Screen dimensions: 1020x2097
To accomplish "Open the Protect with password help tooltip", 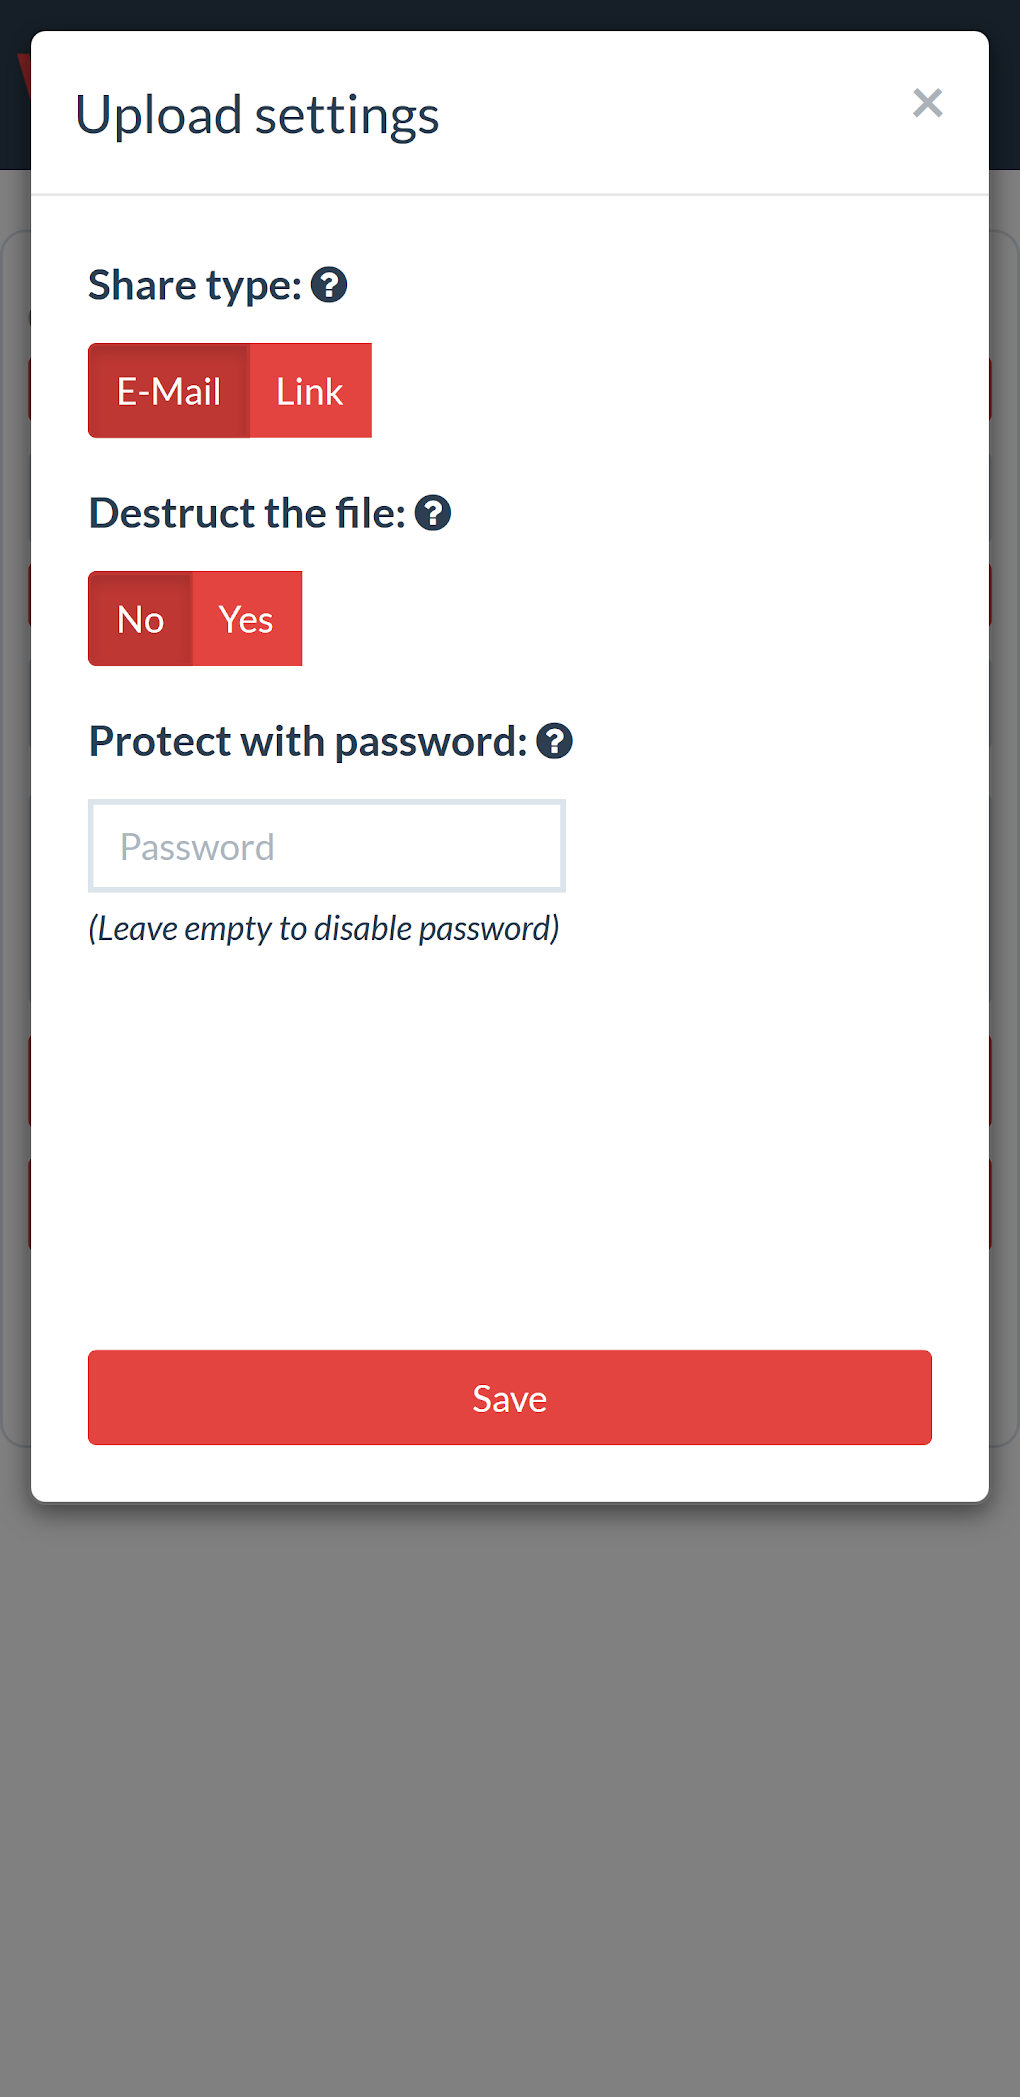I will [554, 741].
